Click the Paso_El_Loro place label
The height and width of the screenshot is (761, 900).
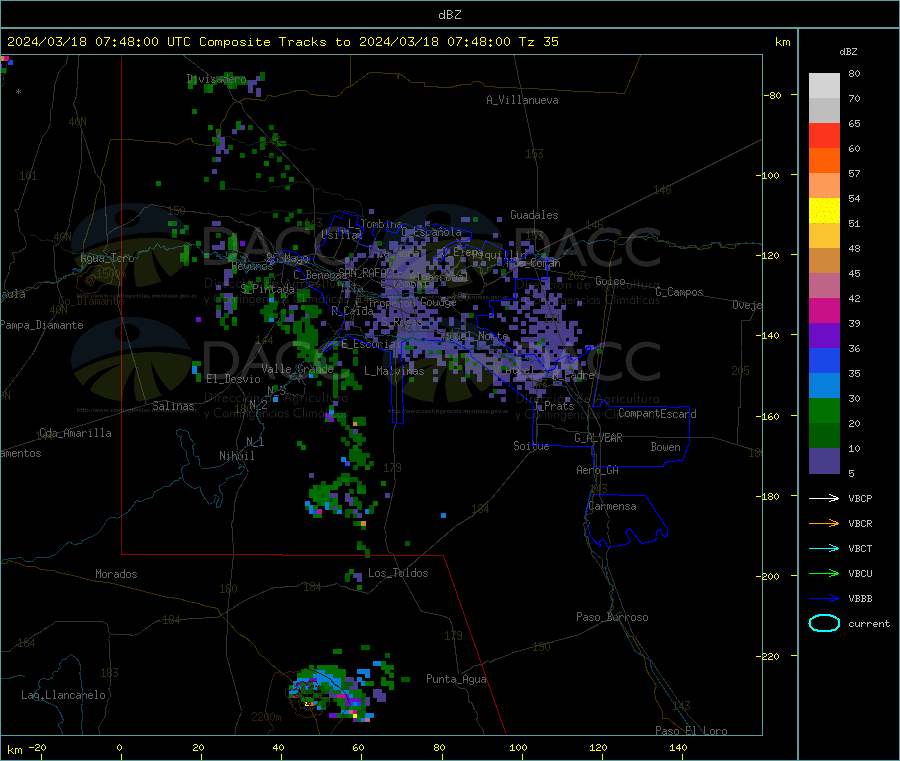[691, 731]
